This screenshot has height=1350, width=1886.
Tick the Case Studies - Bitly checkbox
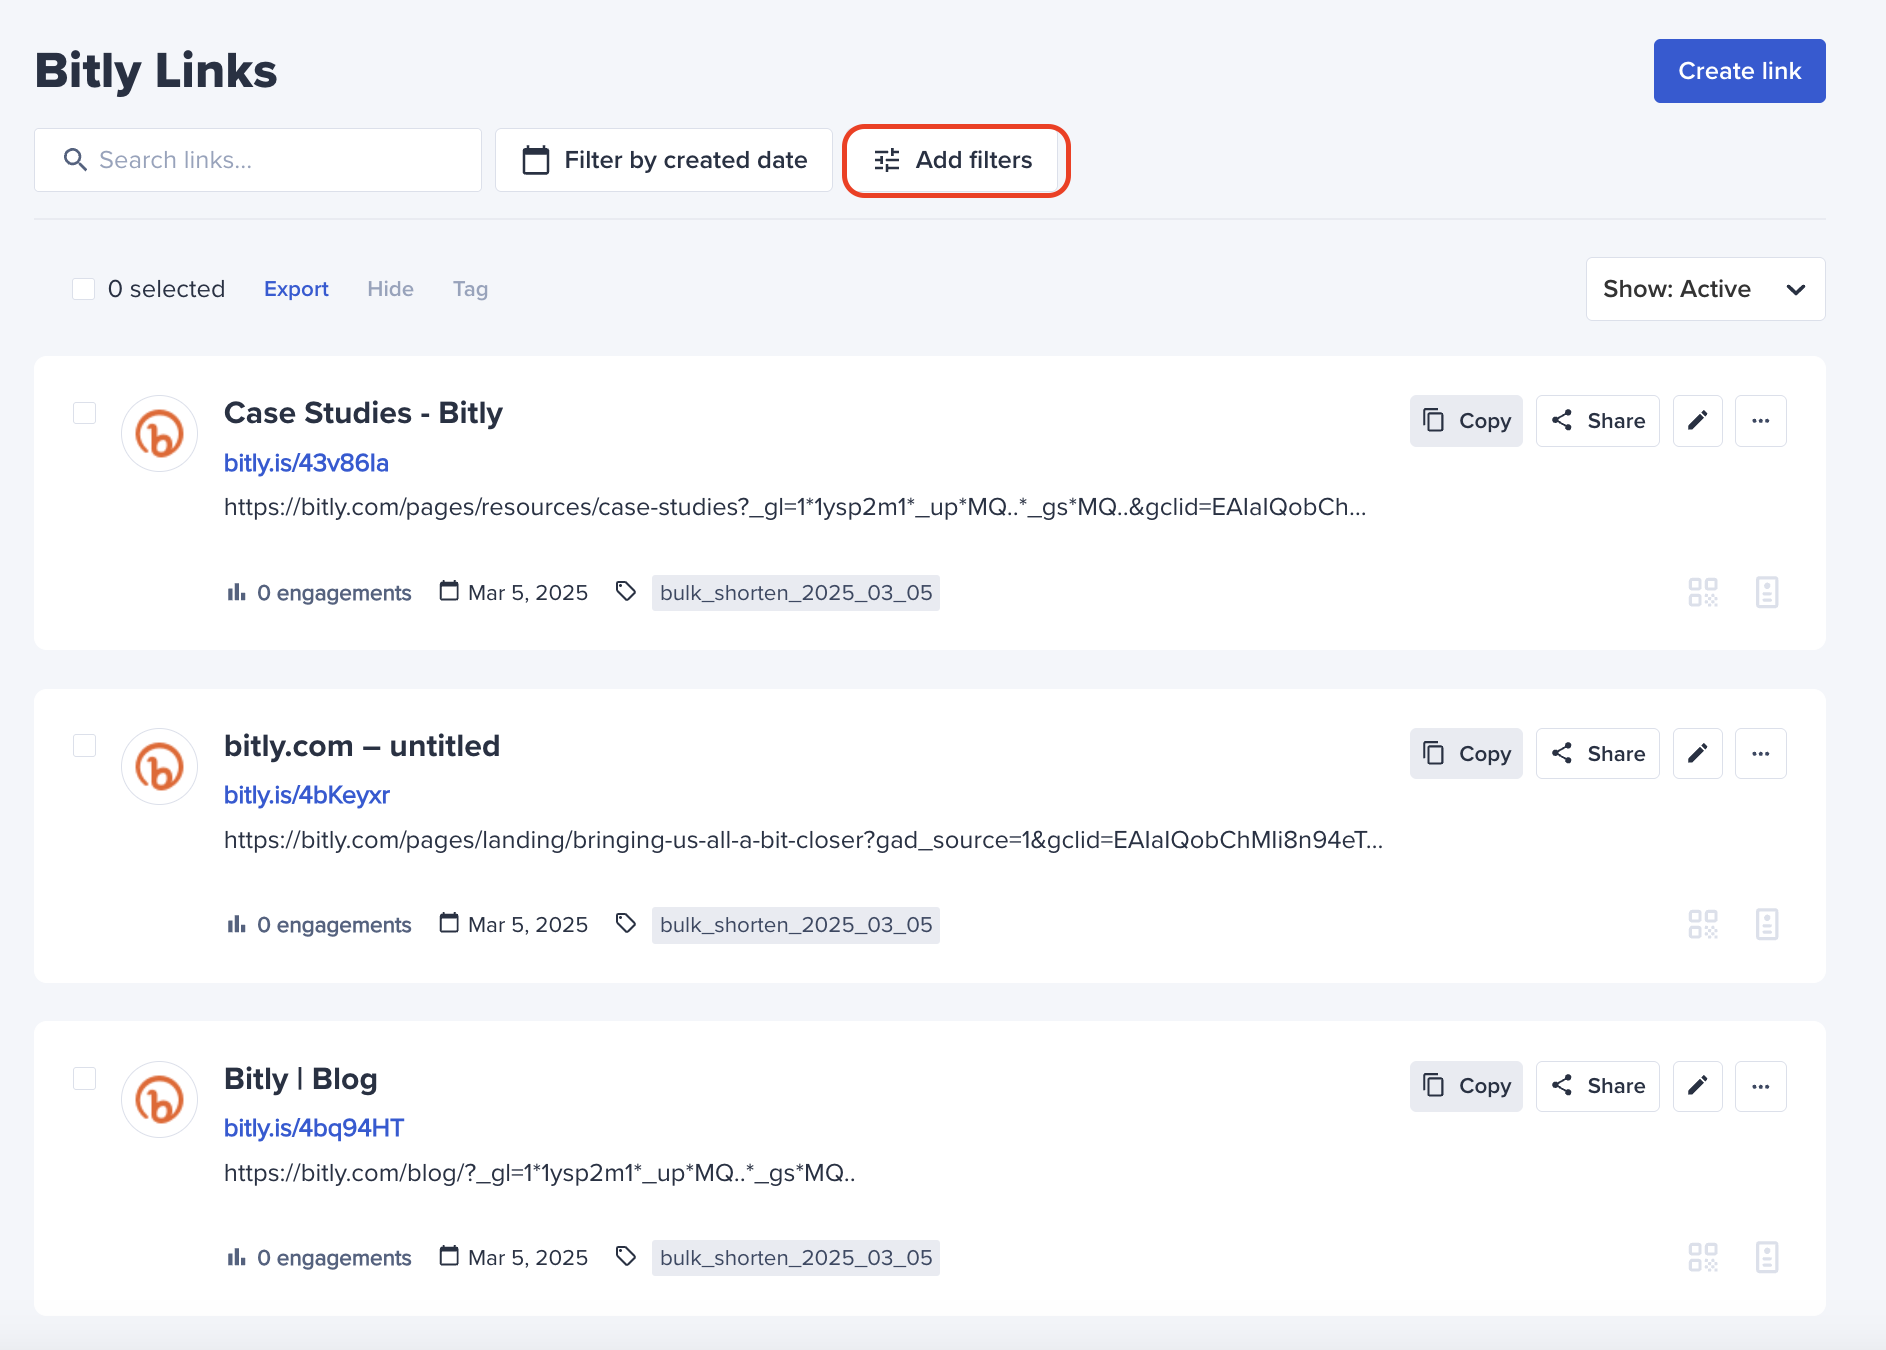click(84, 413)
